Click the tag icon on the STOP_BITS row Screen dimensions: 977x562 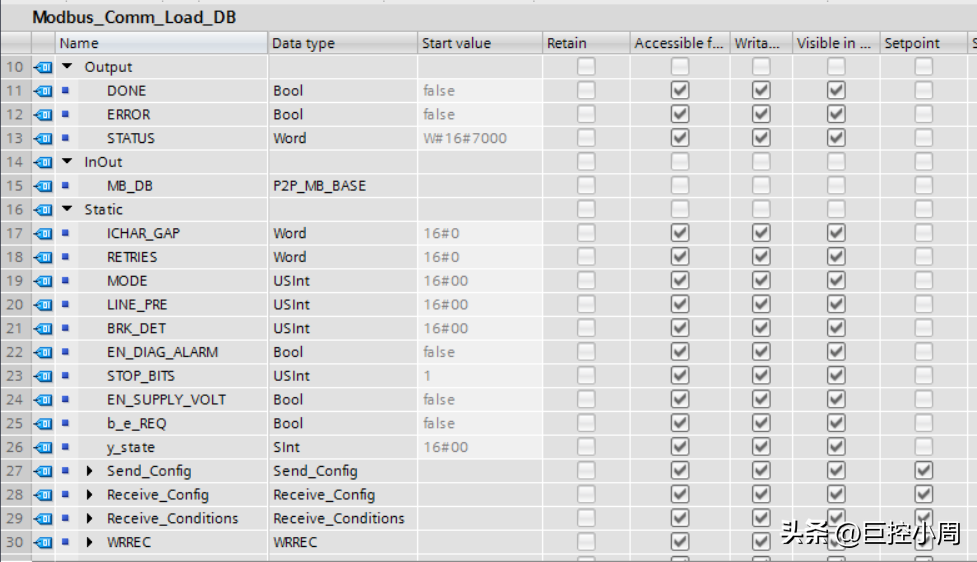43,376
